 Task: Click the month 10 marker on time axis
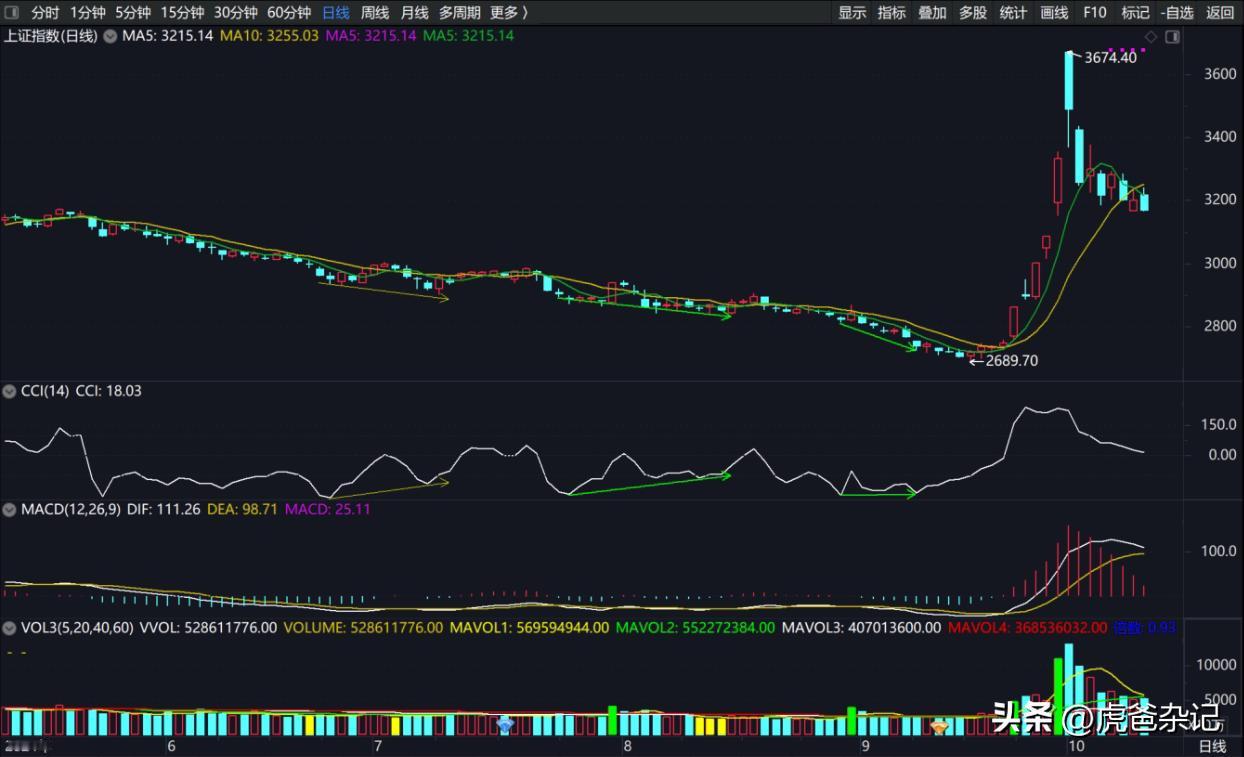1076,746
